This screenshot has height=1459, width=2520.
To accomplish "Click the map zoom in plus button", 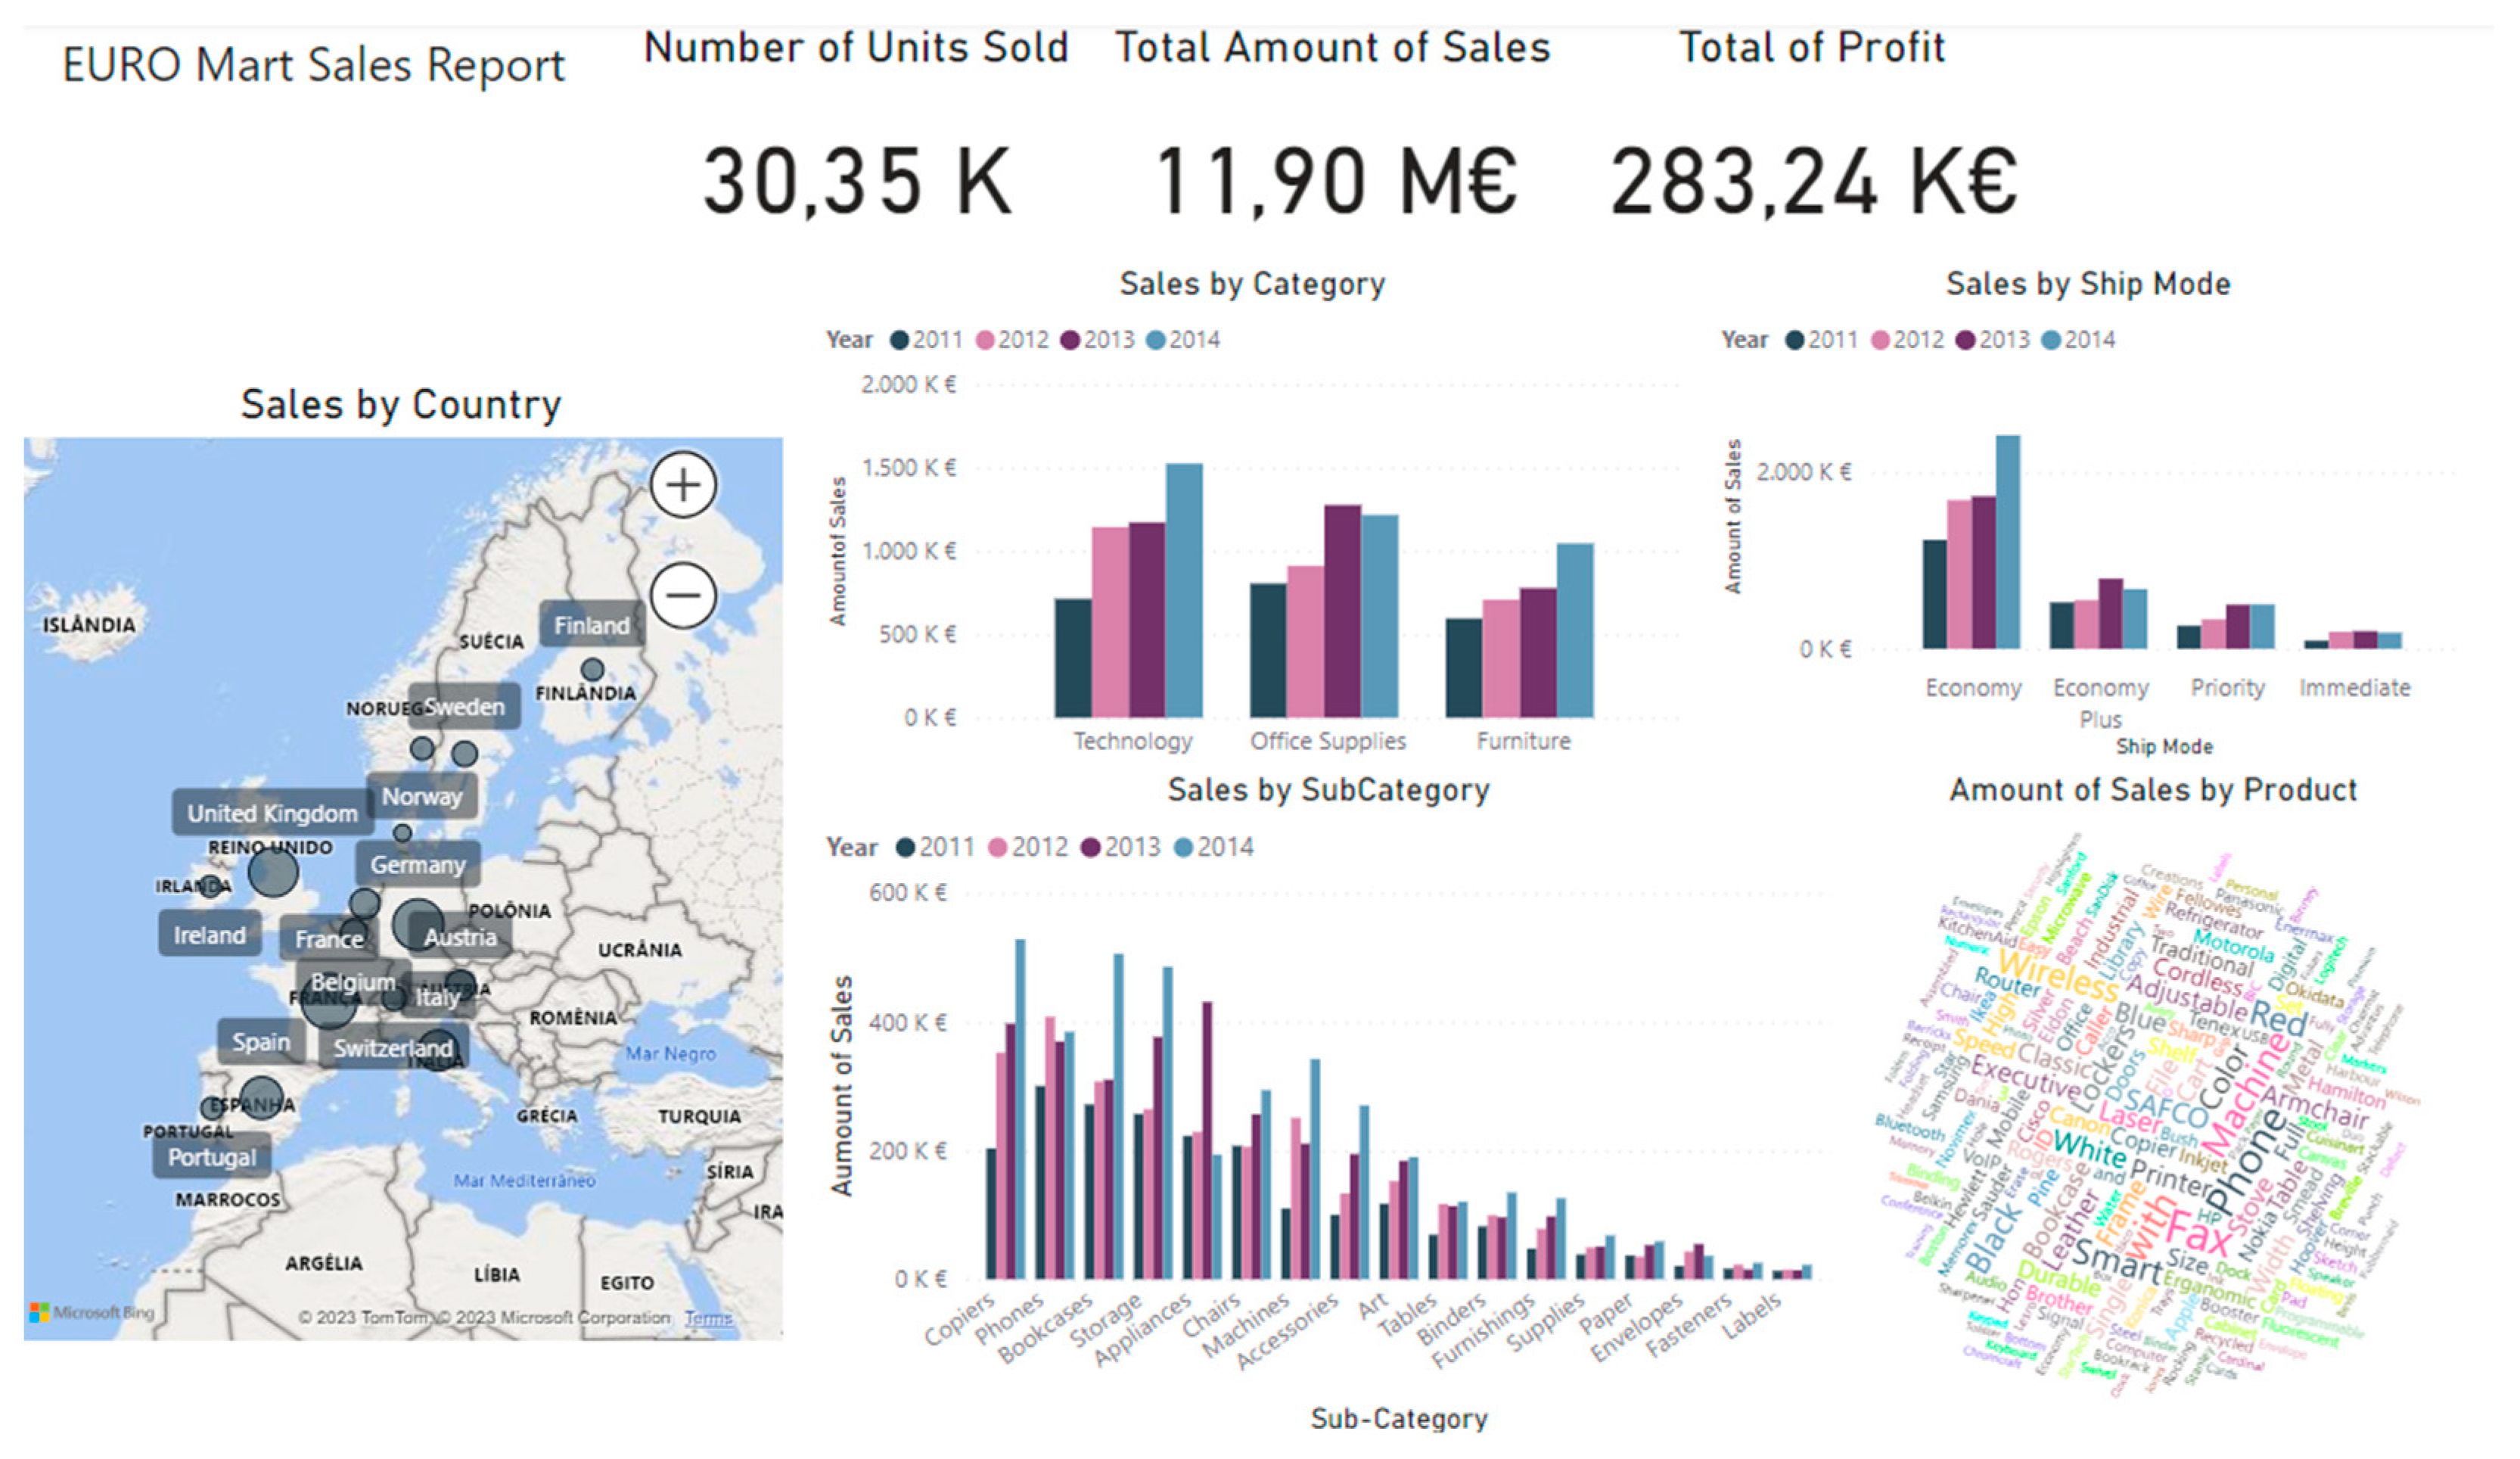I will click(x=683, y=486).
